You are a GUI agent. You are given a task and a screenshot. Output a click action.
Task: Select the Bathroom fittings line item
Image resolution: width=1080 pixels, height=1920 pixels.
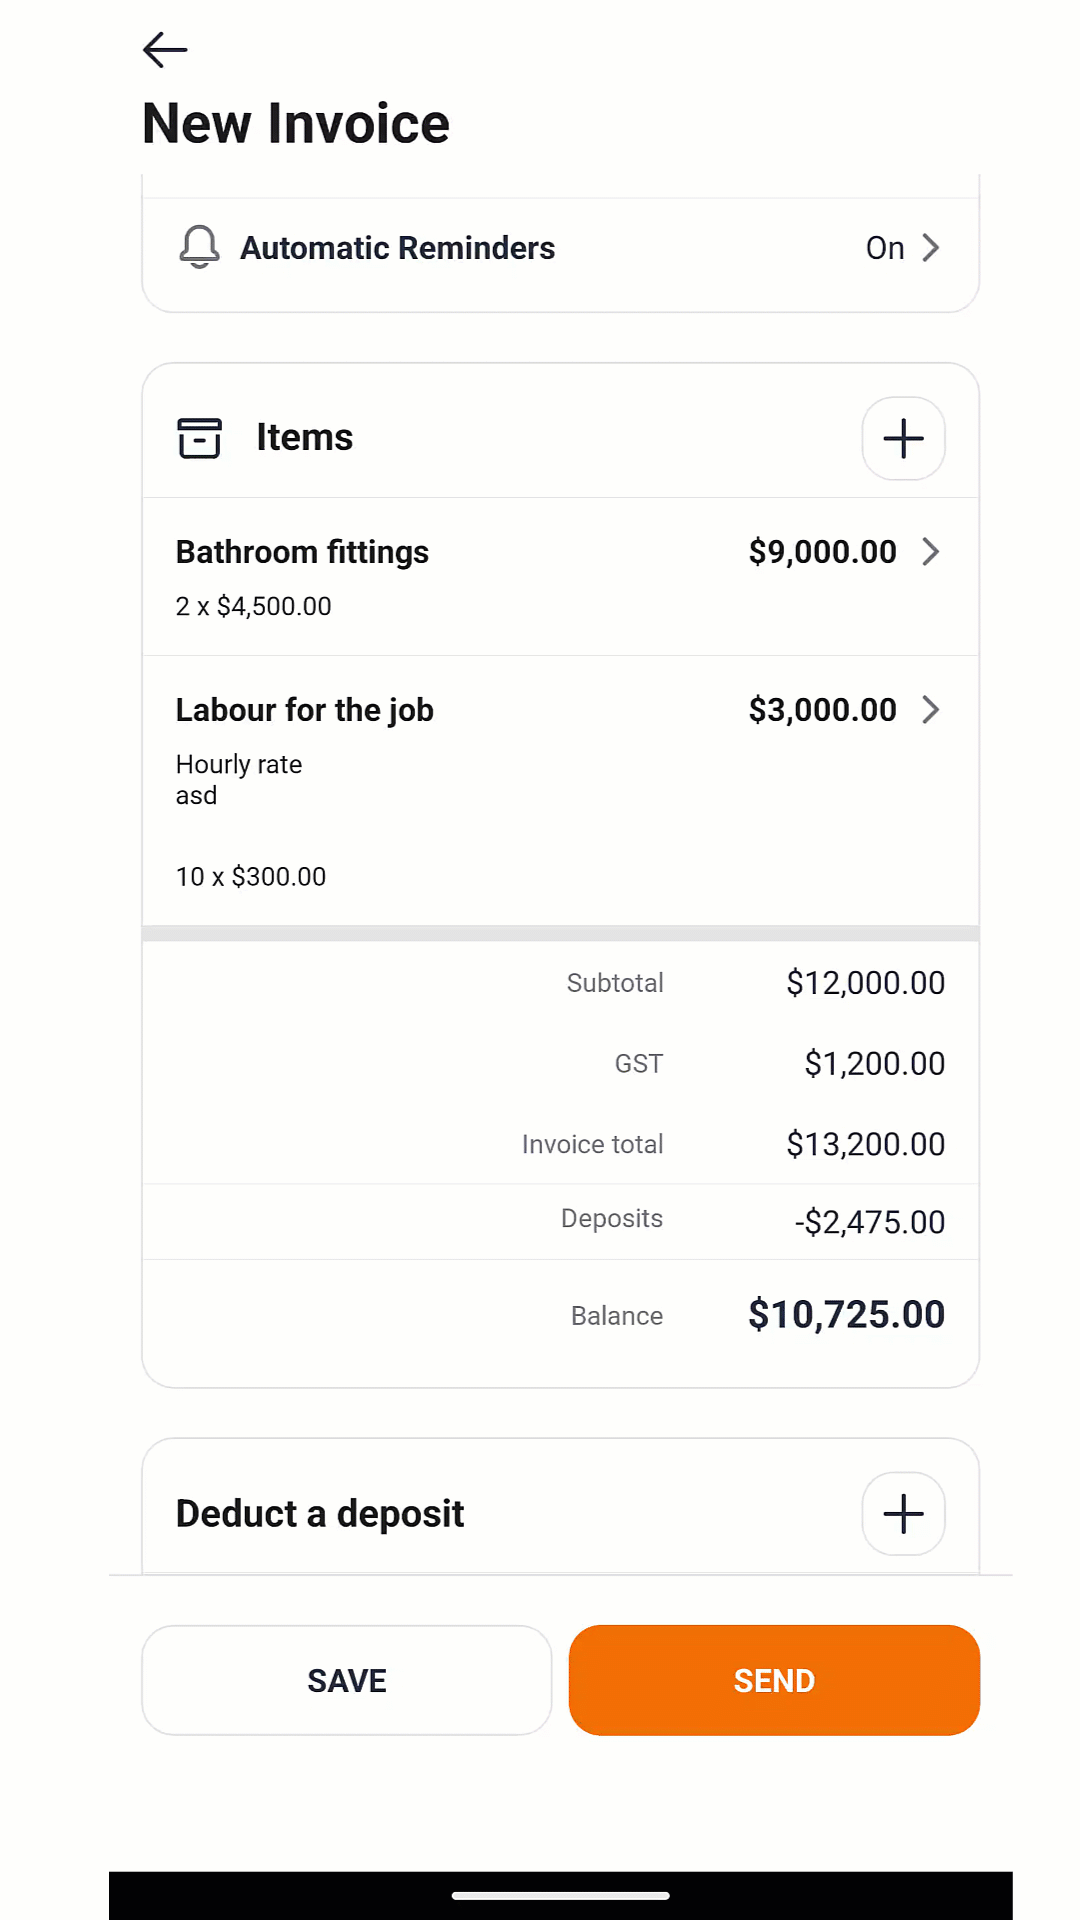[x=302, y=552]
